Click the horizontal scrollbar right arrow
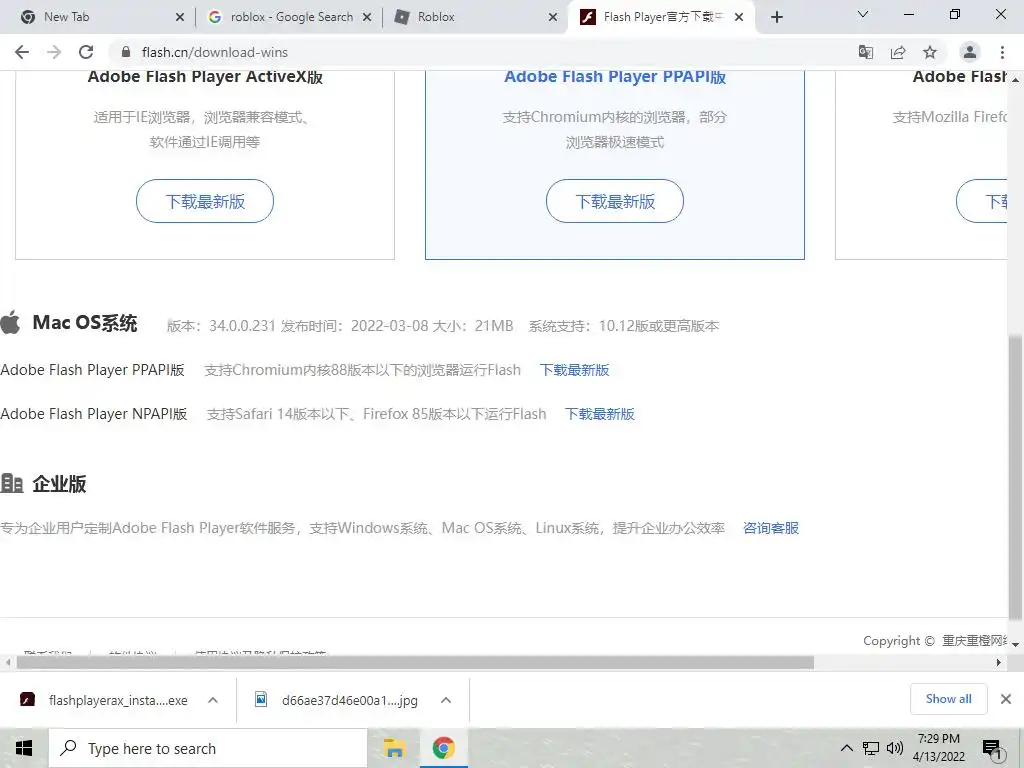 coord(999,663)
